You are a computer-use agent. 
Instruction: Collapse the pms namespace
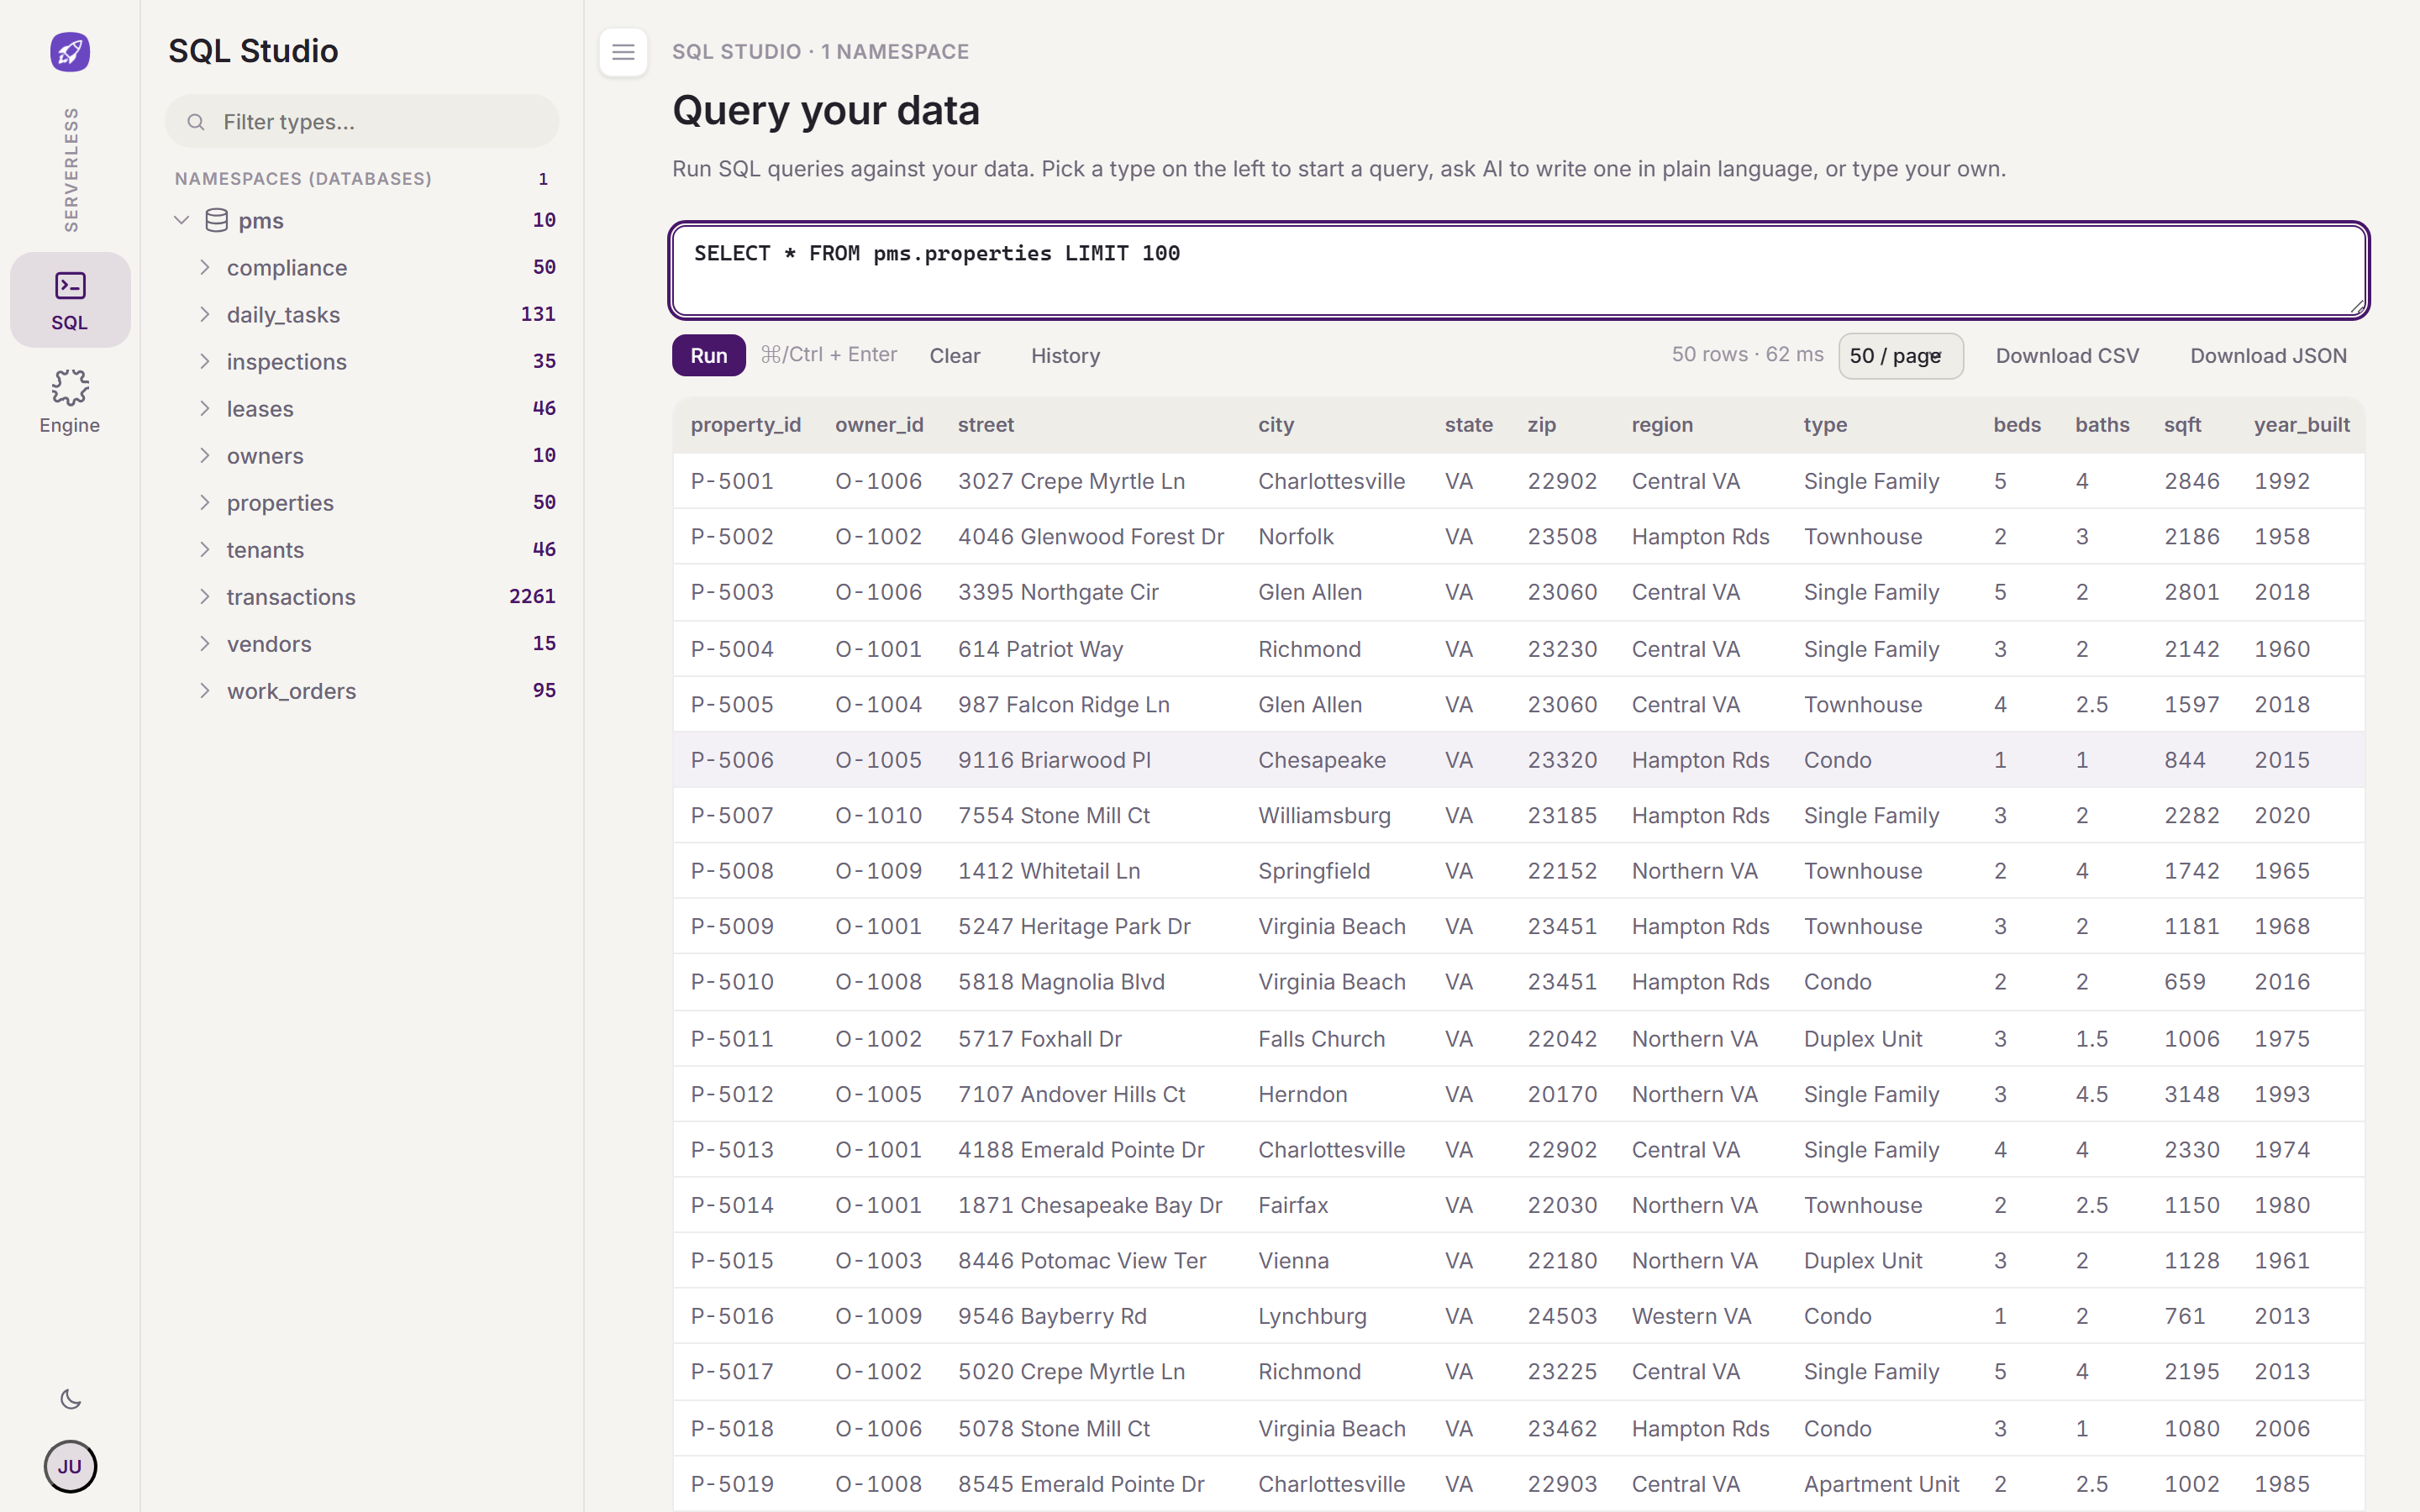coord(181,220)
